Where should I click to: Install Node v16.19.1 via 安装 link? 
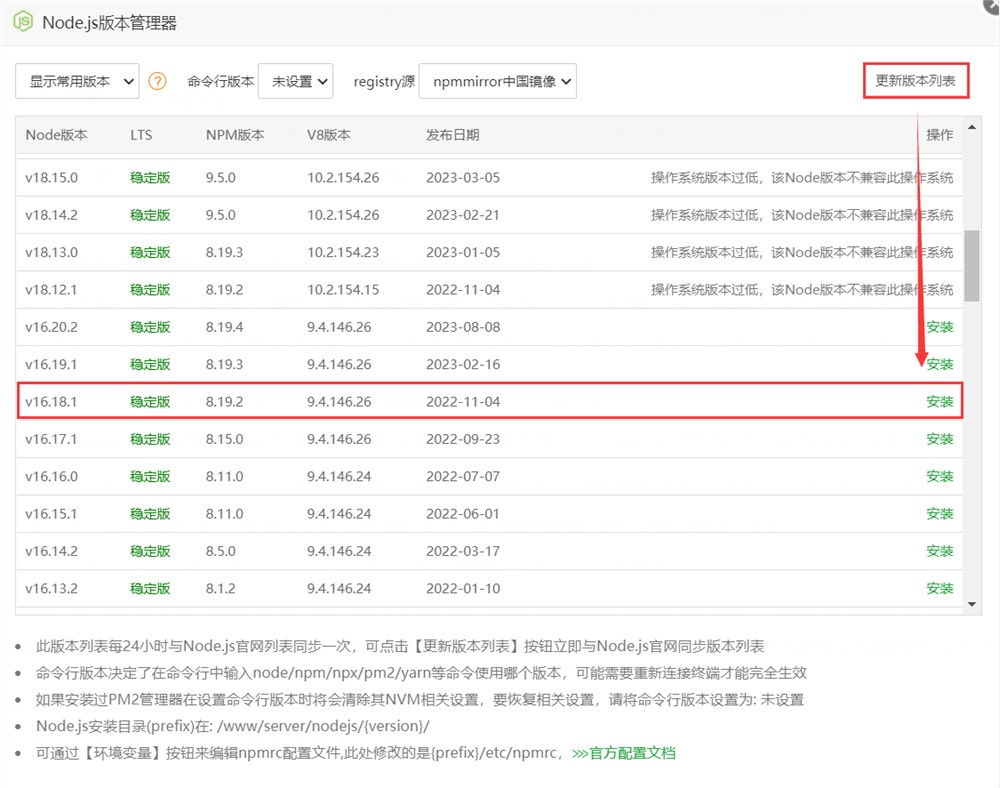click(x=939, y=364)
